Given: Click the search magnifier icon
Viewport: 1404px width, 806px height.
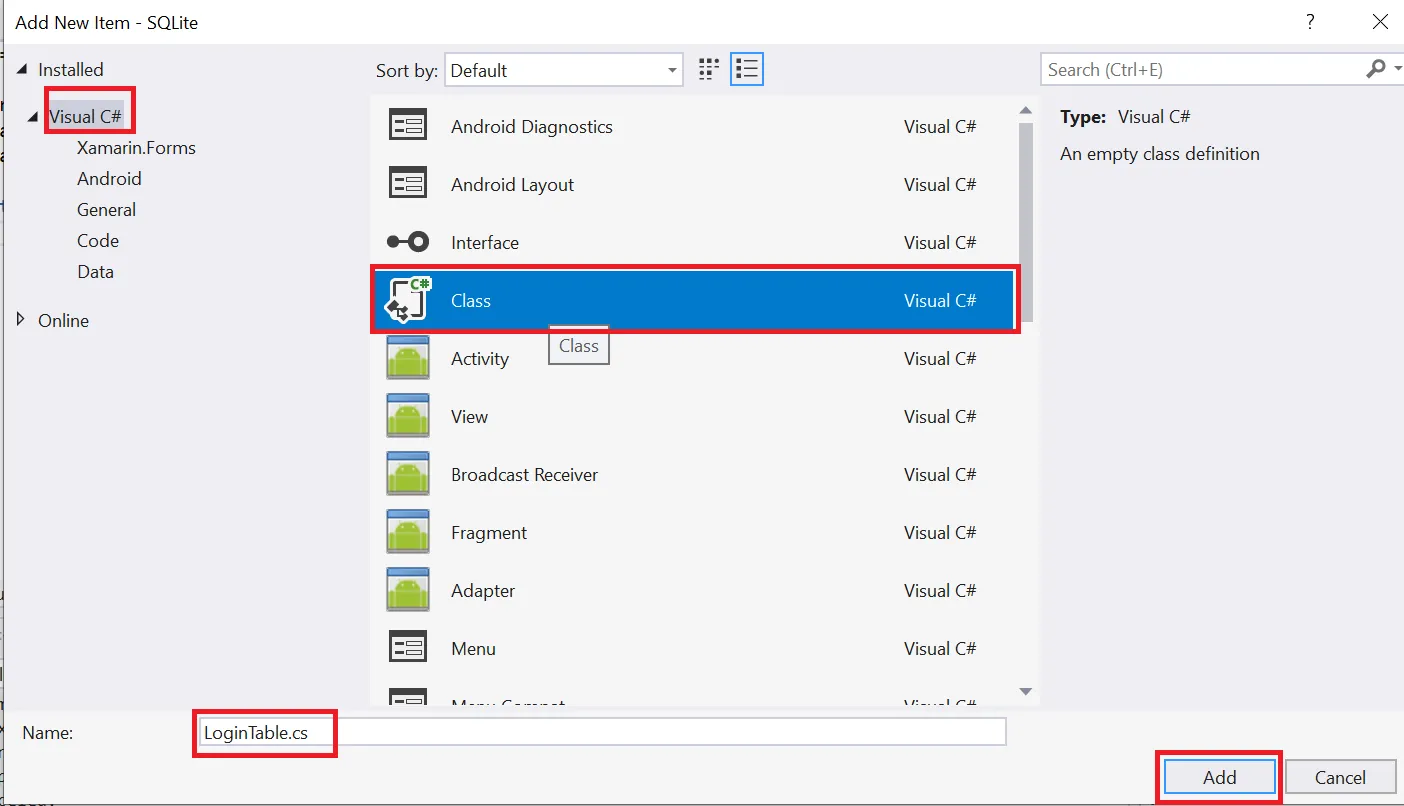Looking at the screenshot, I should point(1376,69).
